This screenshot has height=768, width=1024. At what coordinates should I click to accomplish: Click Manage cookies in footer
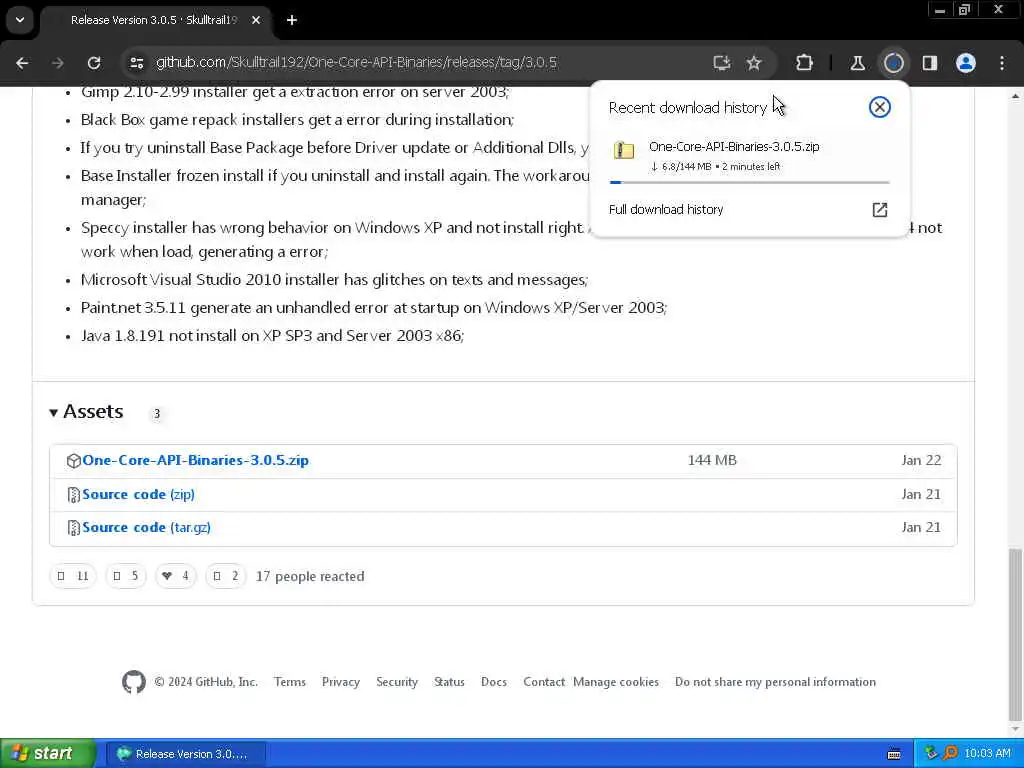(616, 682)
